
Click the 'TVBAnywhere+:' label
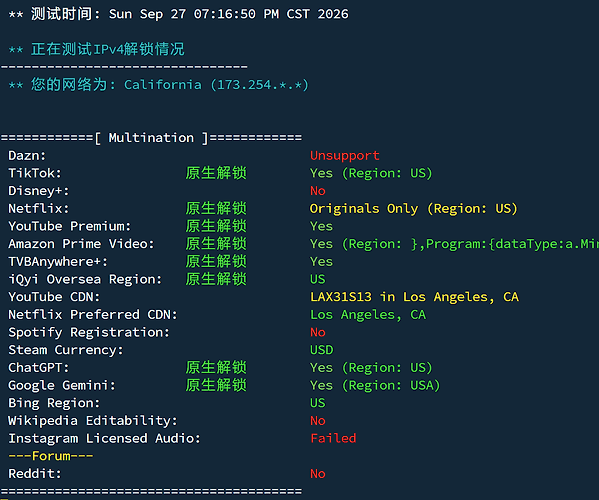tap(58, 262)
